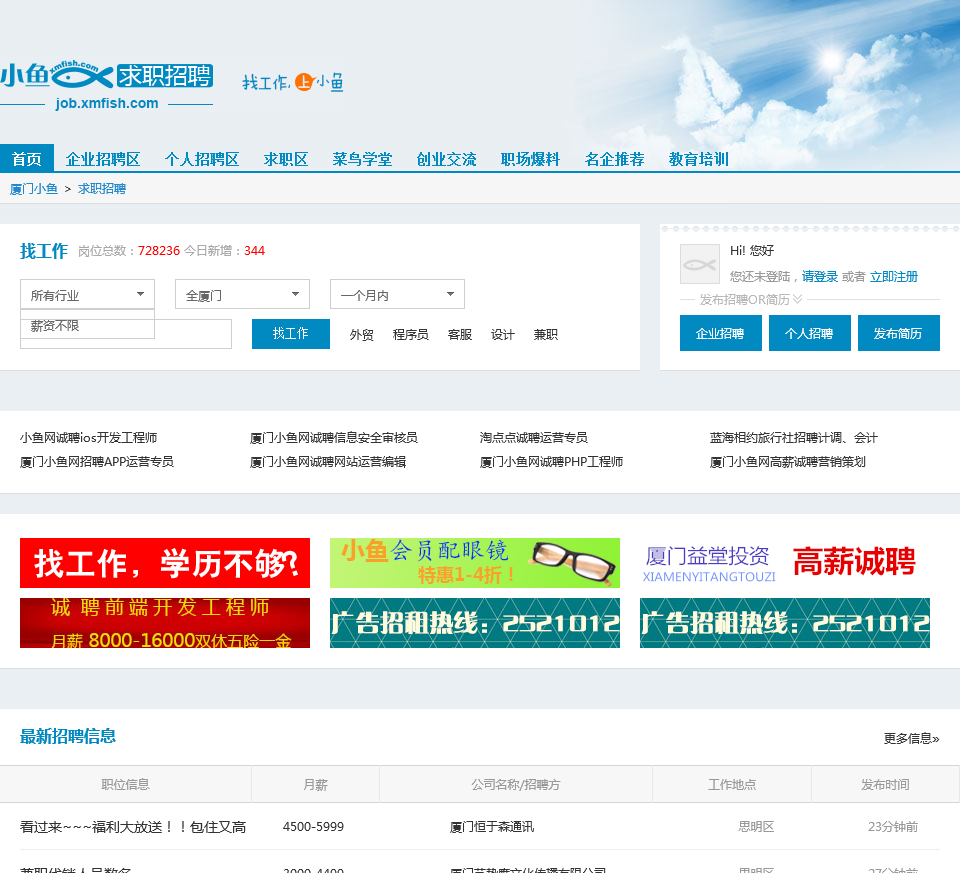This screenshot has height=873, width=960.
Task: Open the 所有行业 industry dropdown
Action: click(x=87, y=294)
